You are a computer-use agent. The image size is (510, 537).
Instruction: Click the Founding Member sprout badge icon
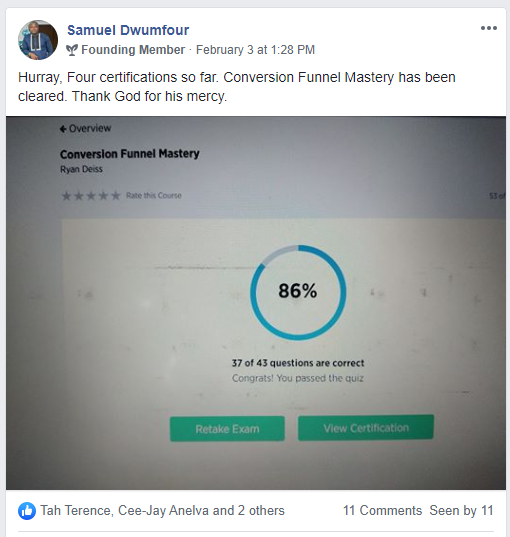(x=72, y=50)
